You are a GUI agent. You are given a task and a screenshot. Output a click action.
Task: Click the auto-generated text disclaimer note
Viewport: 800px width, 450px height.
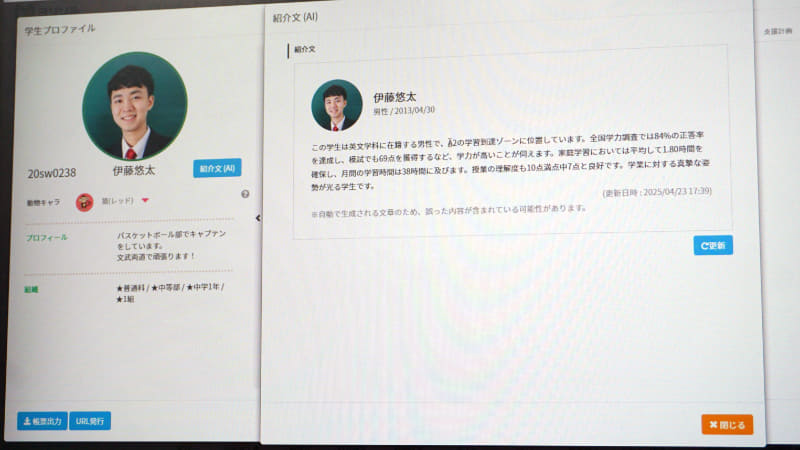[x=449, y=211]
